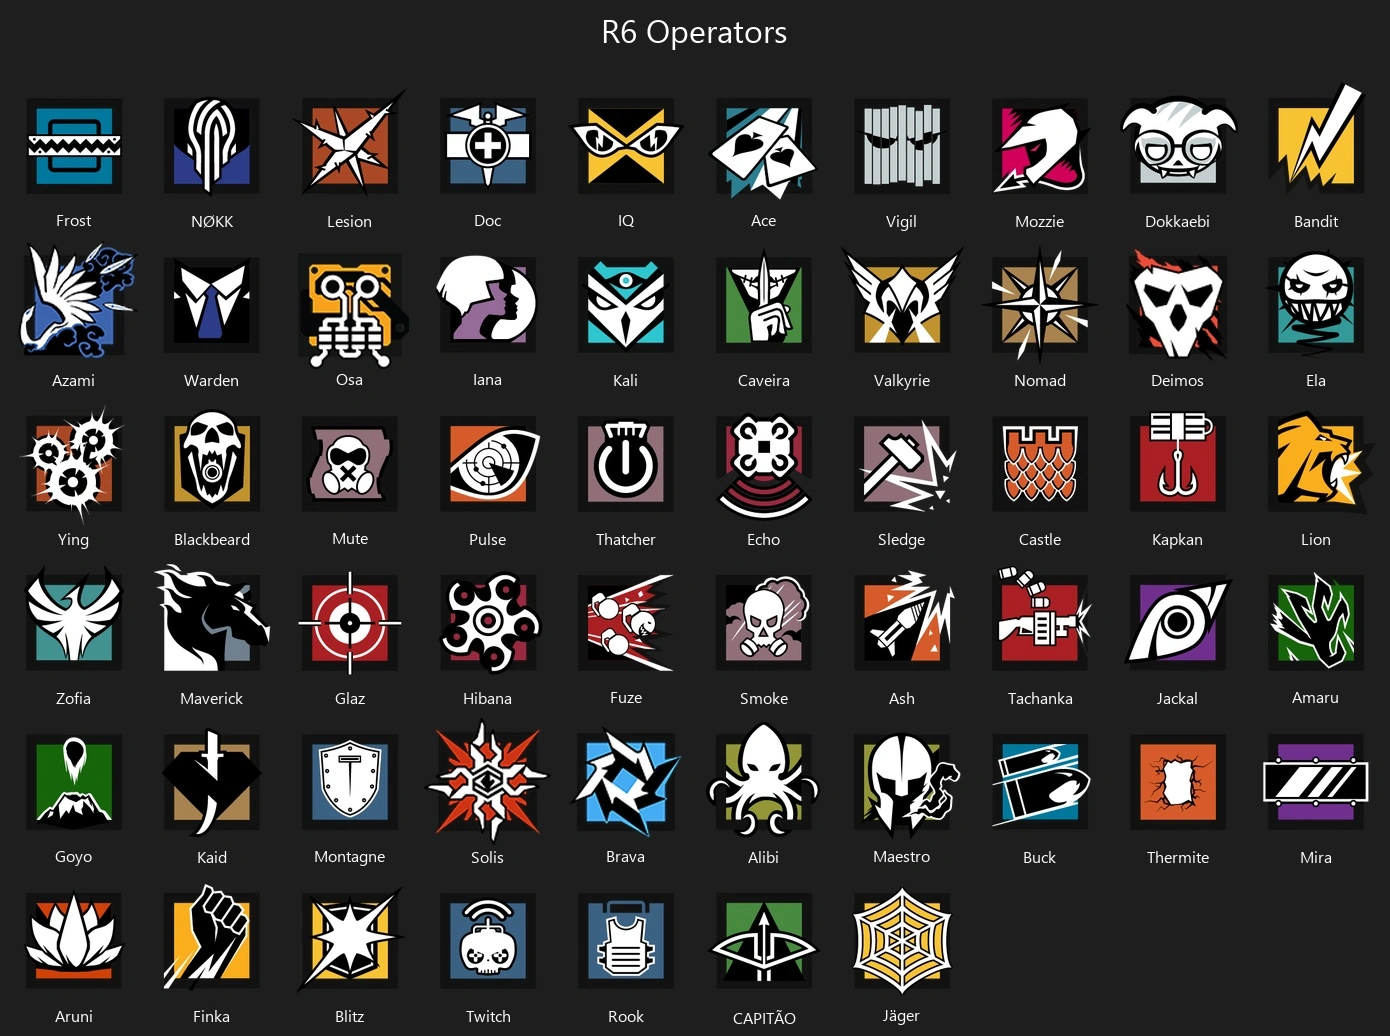Image resolution: width=1390 pixels, height=1036 pixels.
Task: Choose the Glaz crosshair target icon
Action: point(350,623)
